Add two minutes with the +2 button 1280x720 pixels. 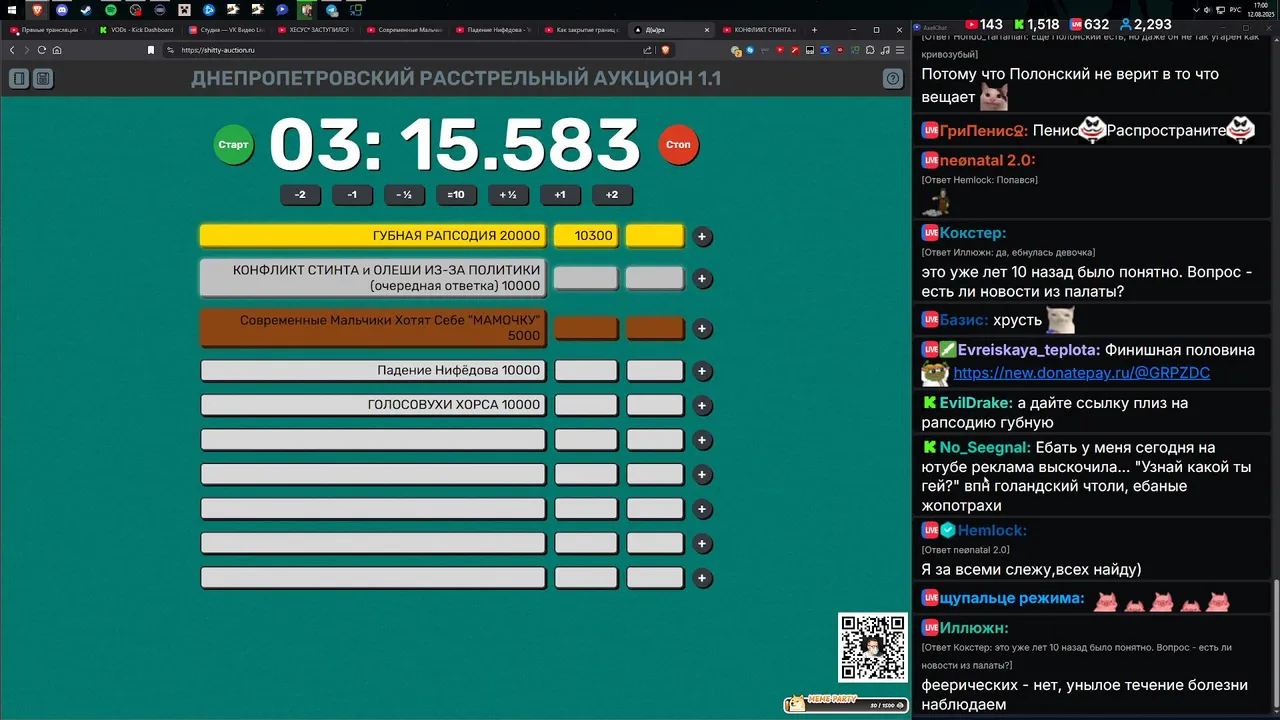coord(612,195)
